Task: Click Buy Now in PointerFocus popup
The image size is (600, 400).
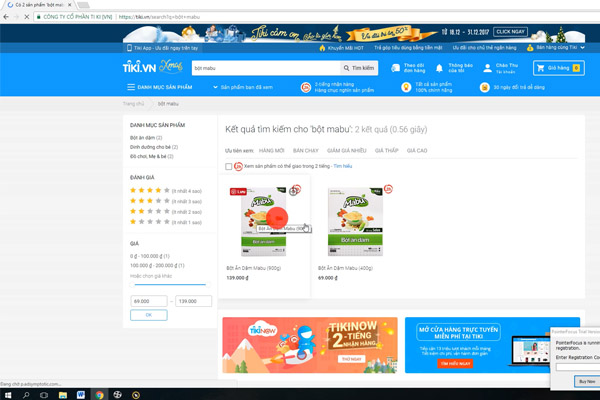Action: (587, 381)
